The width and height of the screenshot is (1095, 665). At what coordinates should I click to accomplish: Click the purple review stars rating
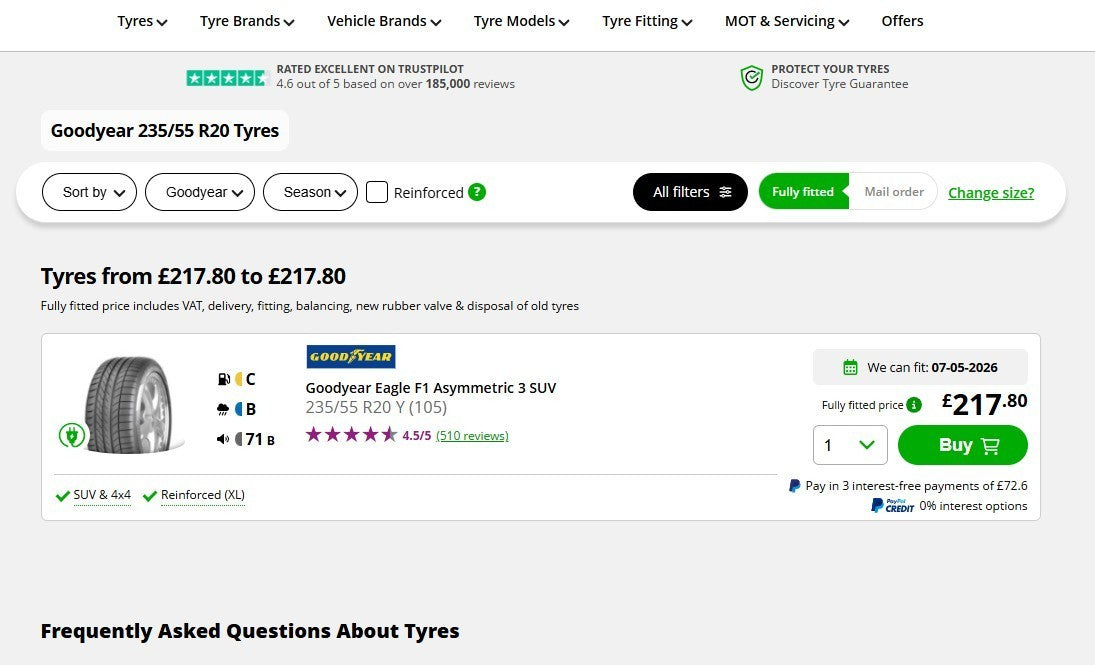351,434
